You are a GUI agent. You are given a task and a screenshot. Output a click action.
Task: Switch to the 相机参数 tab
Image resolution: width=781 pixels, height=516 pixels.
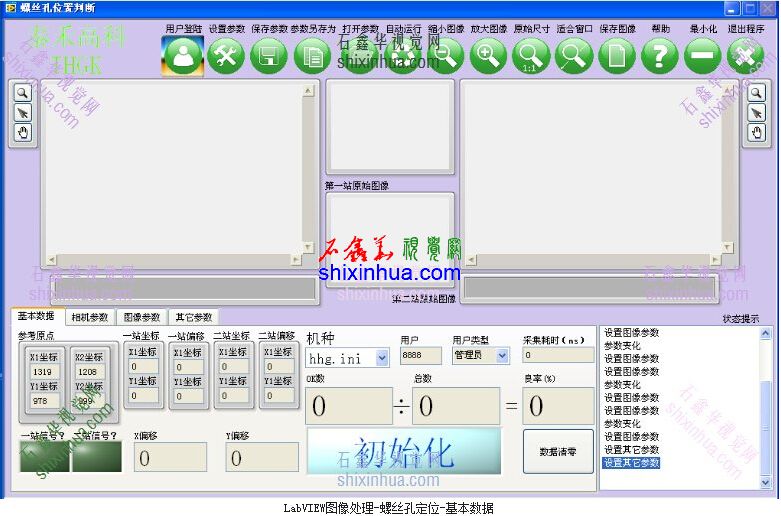click(x=89, y=317)
